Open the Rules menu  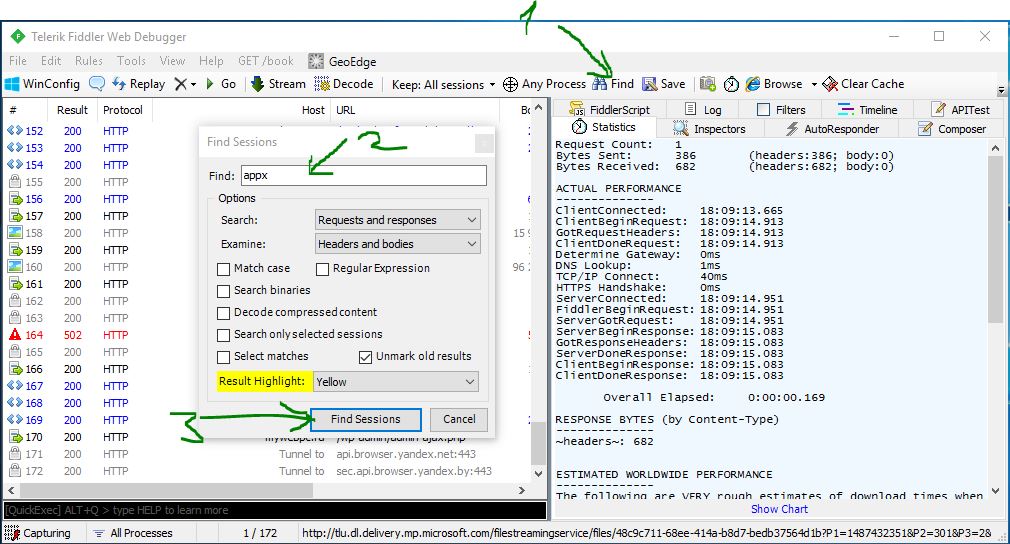click(89, 61)
